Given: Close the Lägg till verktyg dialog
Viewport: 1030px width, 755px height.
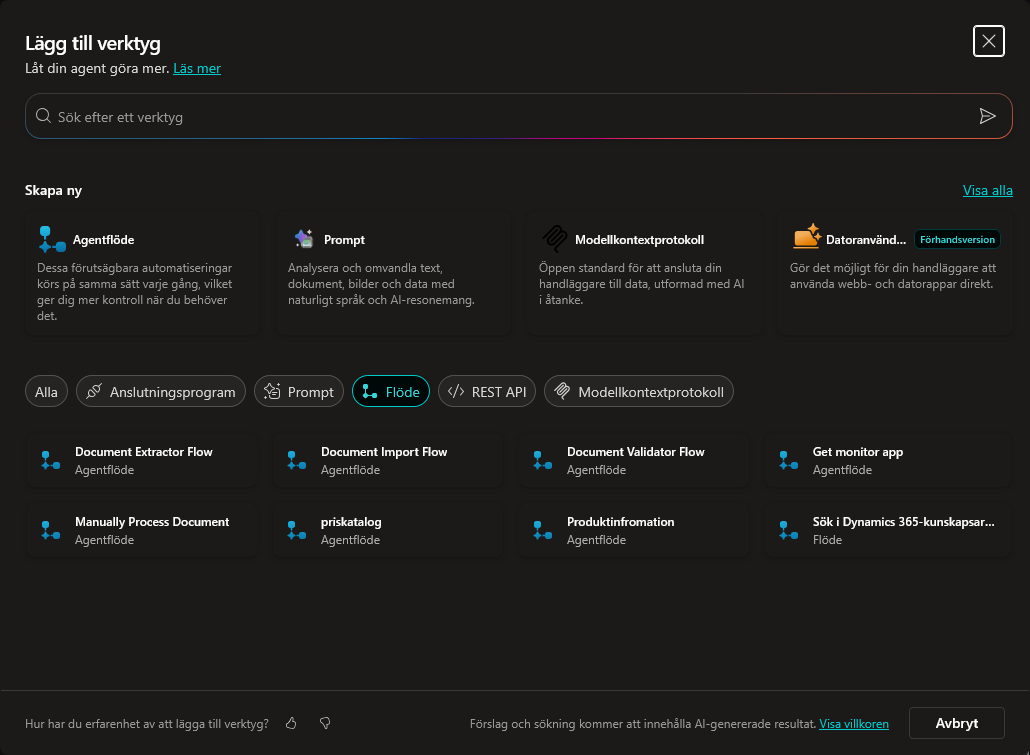Looking at the screenshot, I should tap(989, 41).
